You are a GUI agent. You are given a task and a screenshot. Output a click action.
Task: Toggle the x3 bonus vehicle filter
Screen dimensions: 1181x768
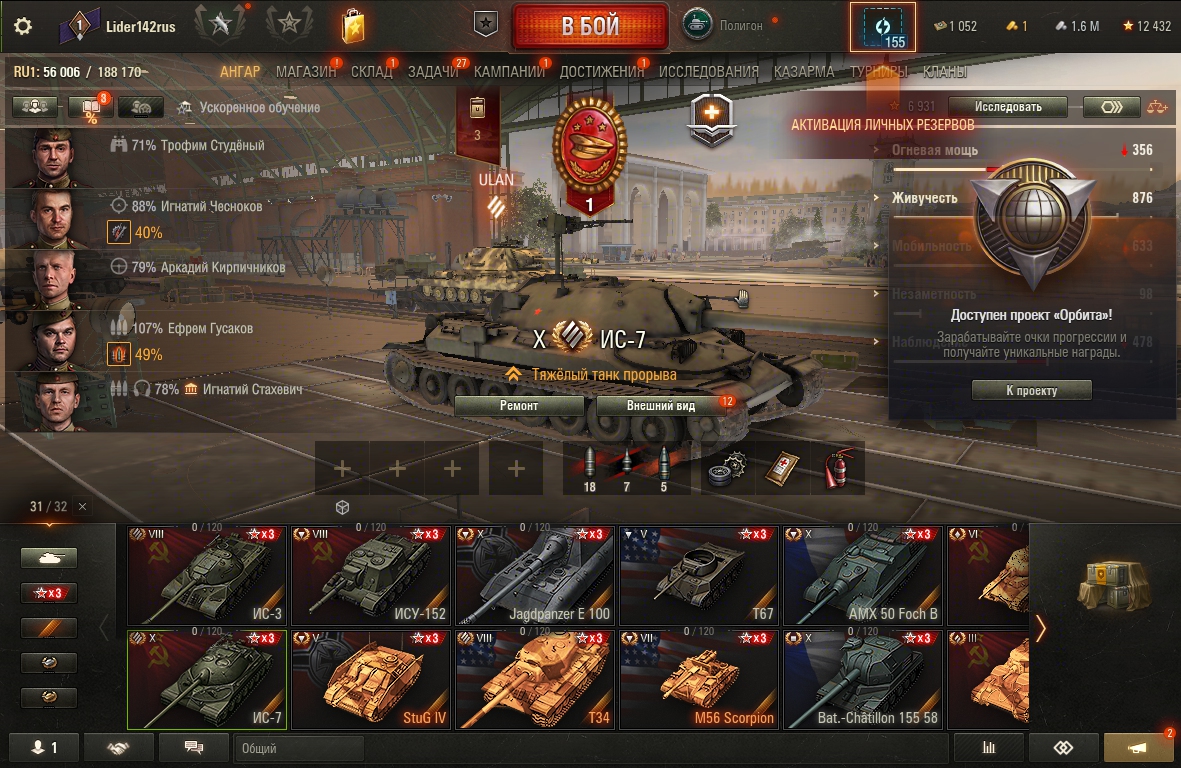click(x=49, y=593)
